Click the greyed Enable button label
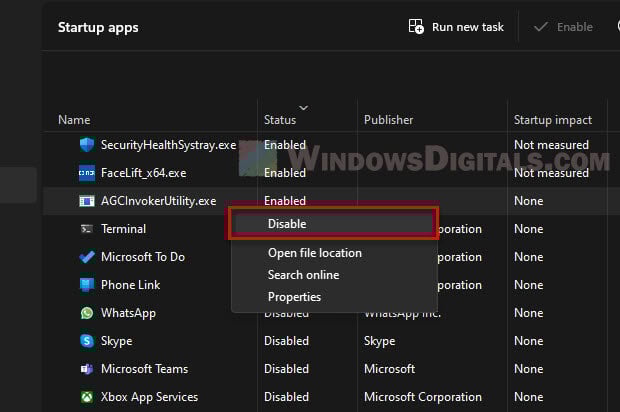 tap(575, 27)
